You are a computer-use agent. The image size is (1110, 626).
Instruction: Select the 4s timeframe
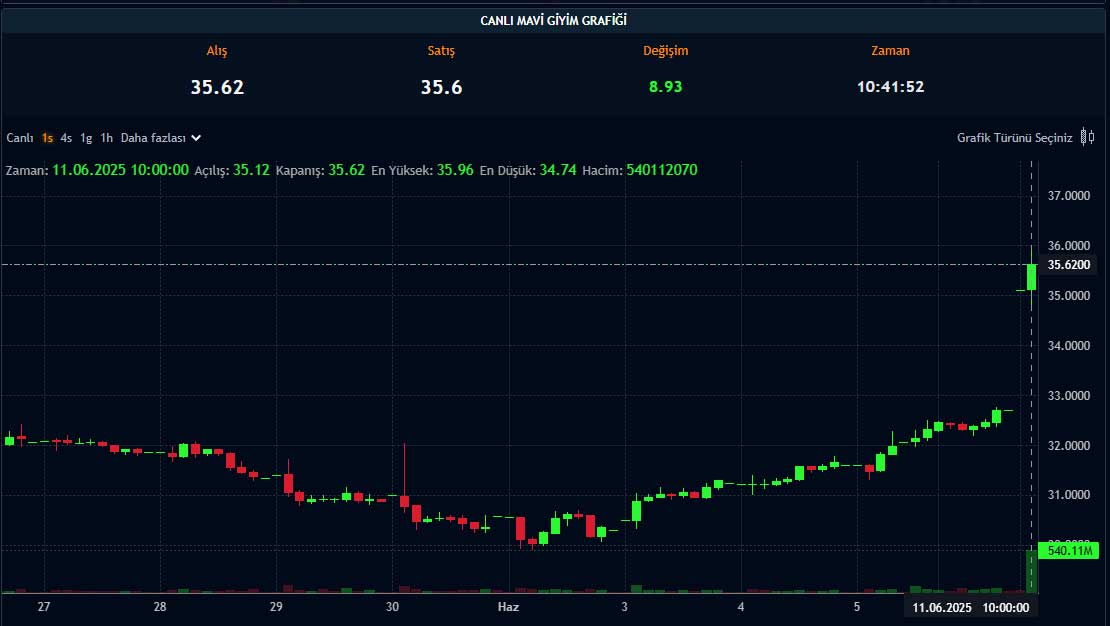click(66, 138)
